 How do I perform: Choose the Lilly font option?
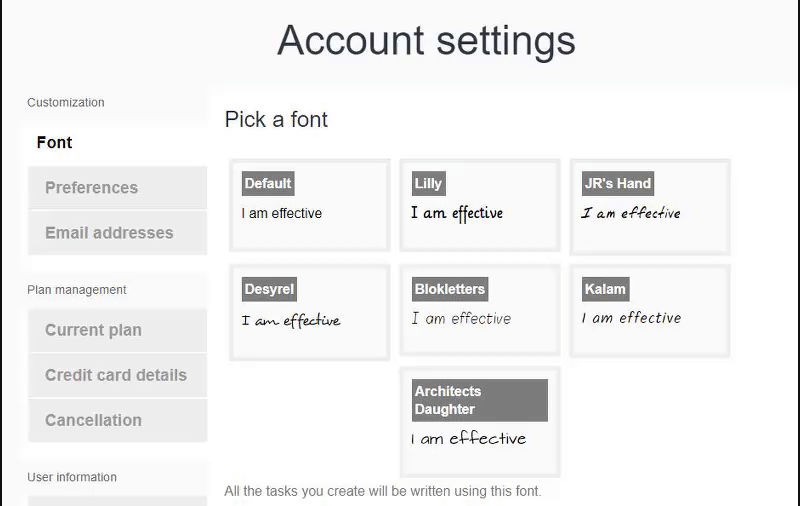pyautogui.click(x=480, y=205)
